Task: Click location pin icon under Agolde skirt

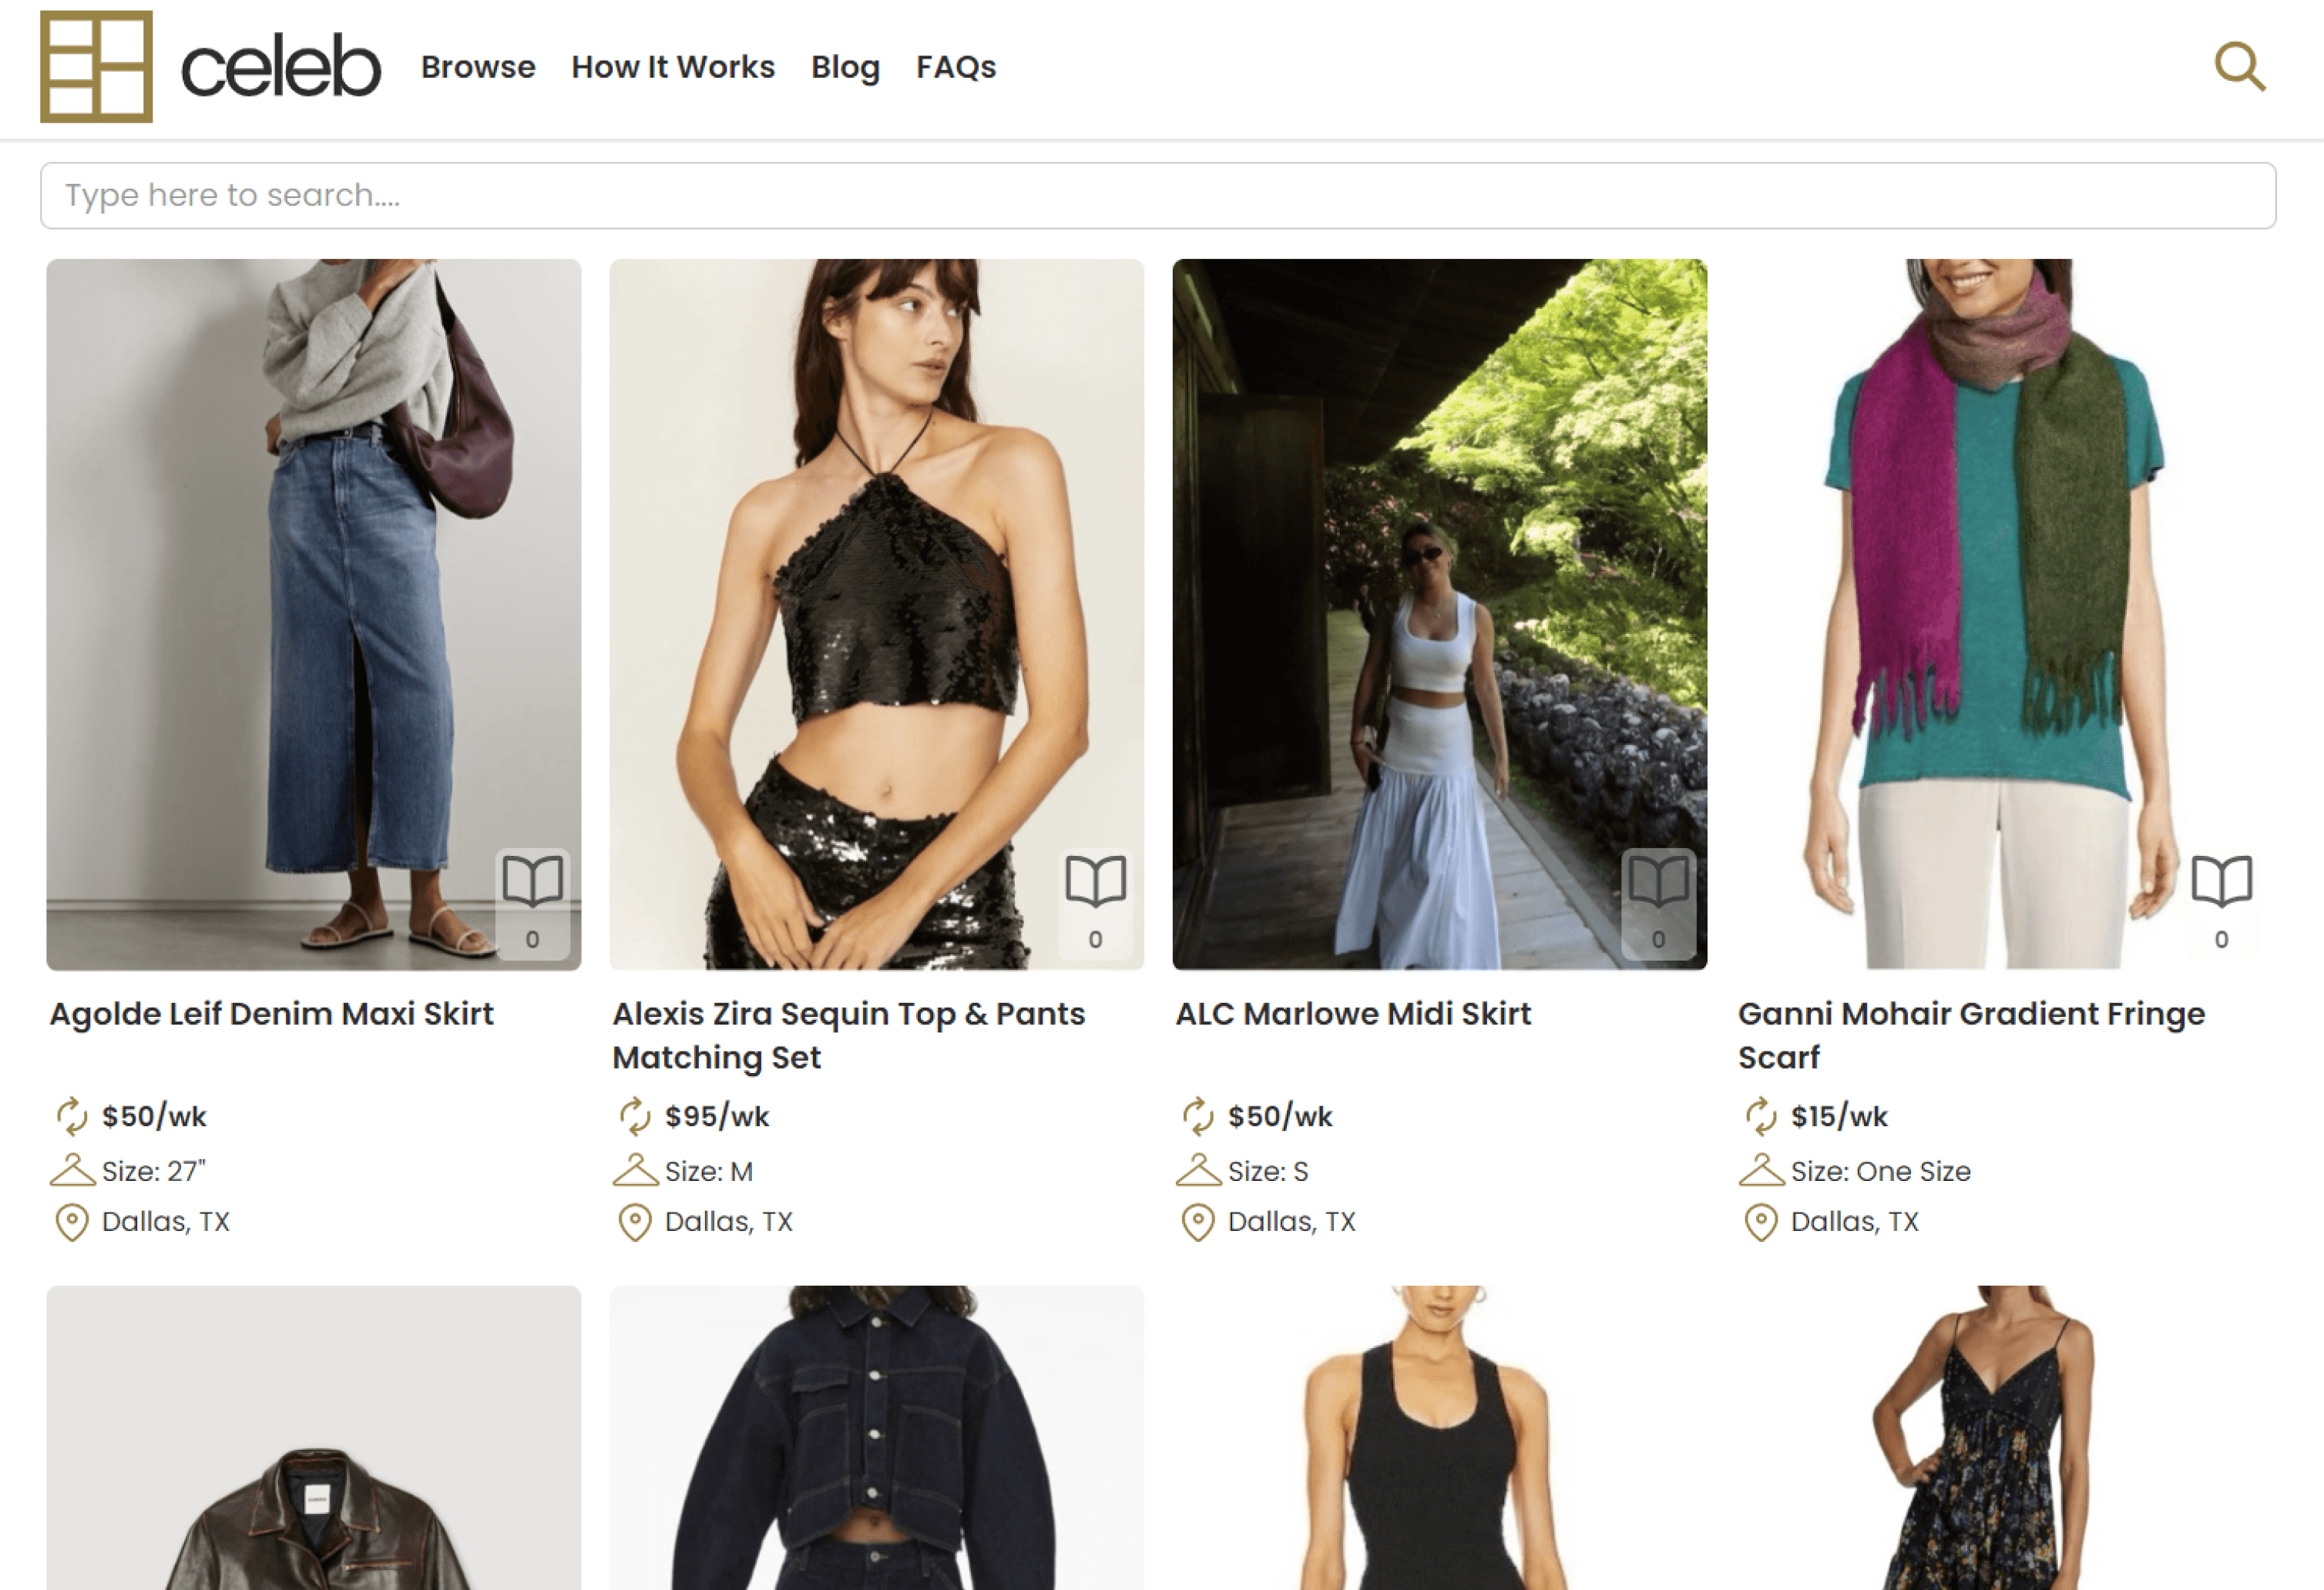Action: [72, 1222]
